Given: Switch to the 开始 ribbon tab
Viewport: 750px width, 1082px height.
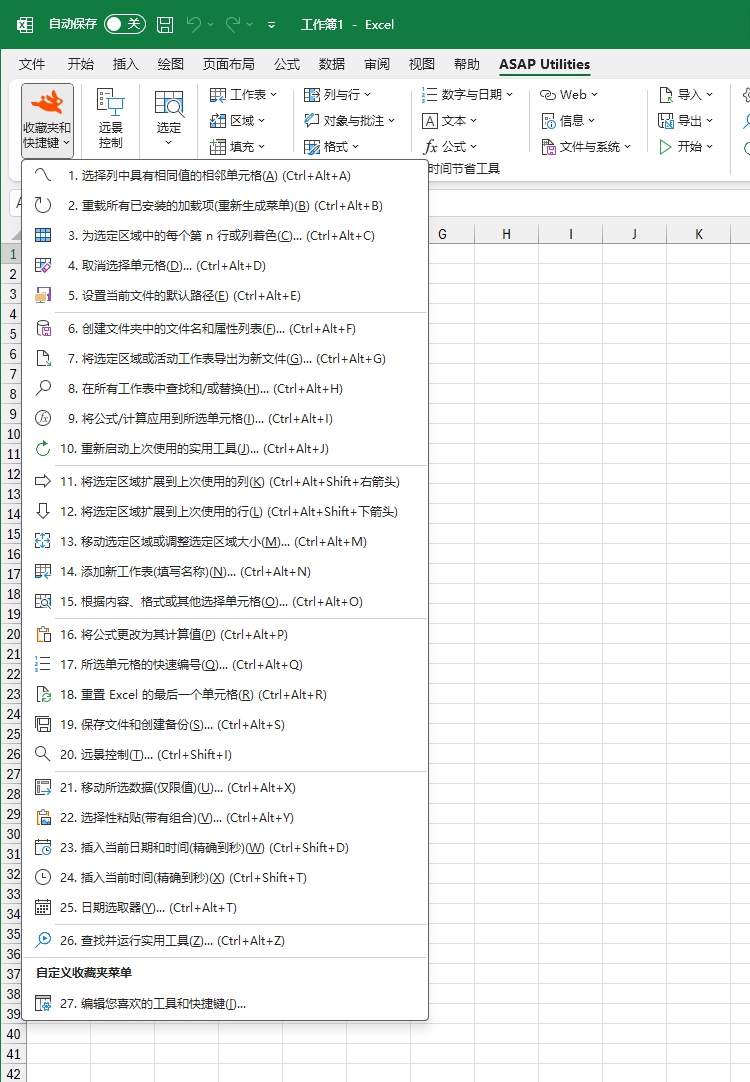Looking at the screenshot, I should coord(81,64).
